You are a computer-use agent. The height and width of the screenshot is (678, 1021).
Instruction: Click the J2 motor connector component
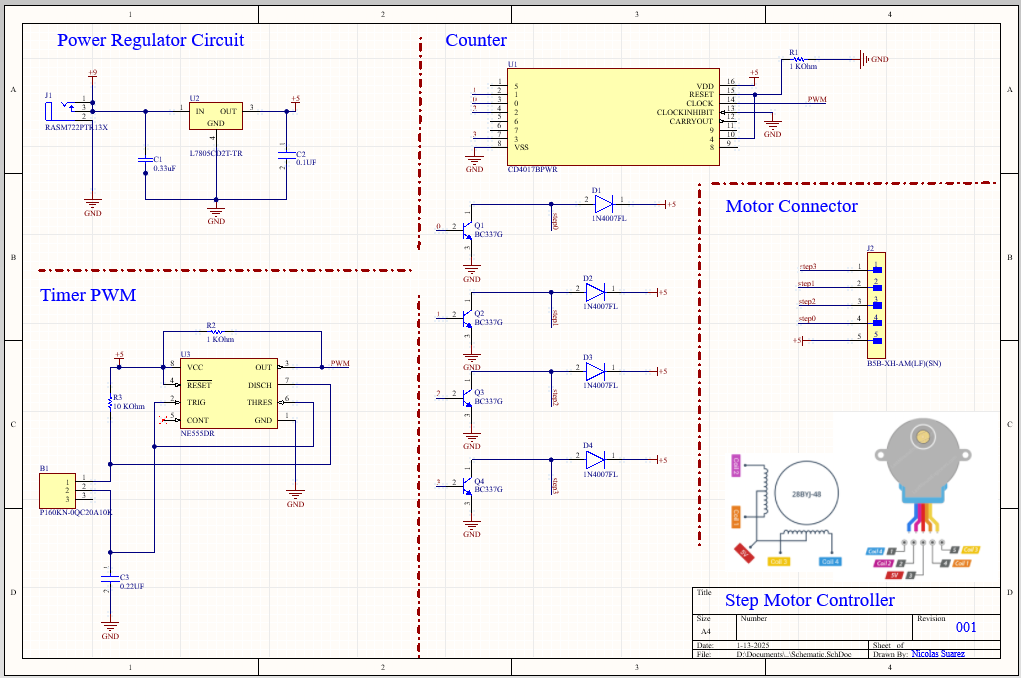point(876,304)
